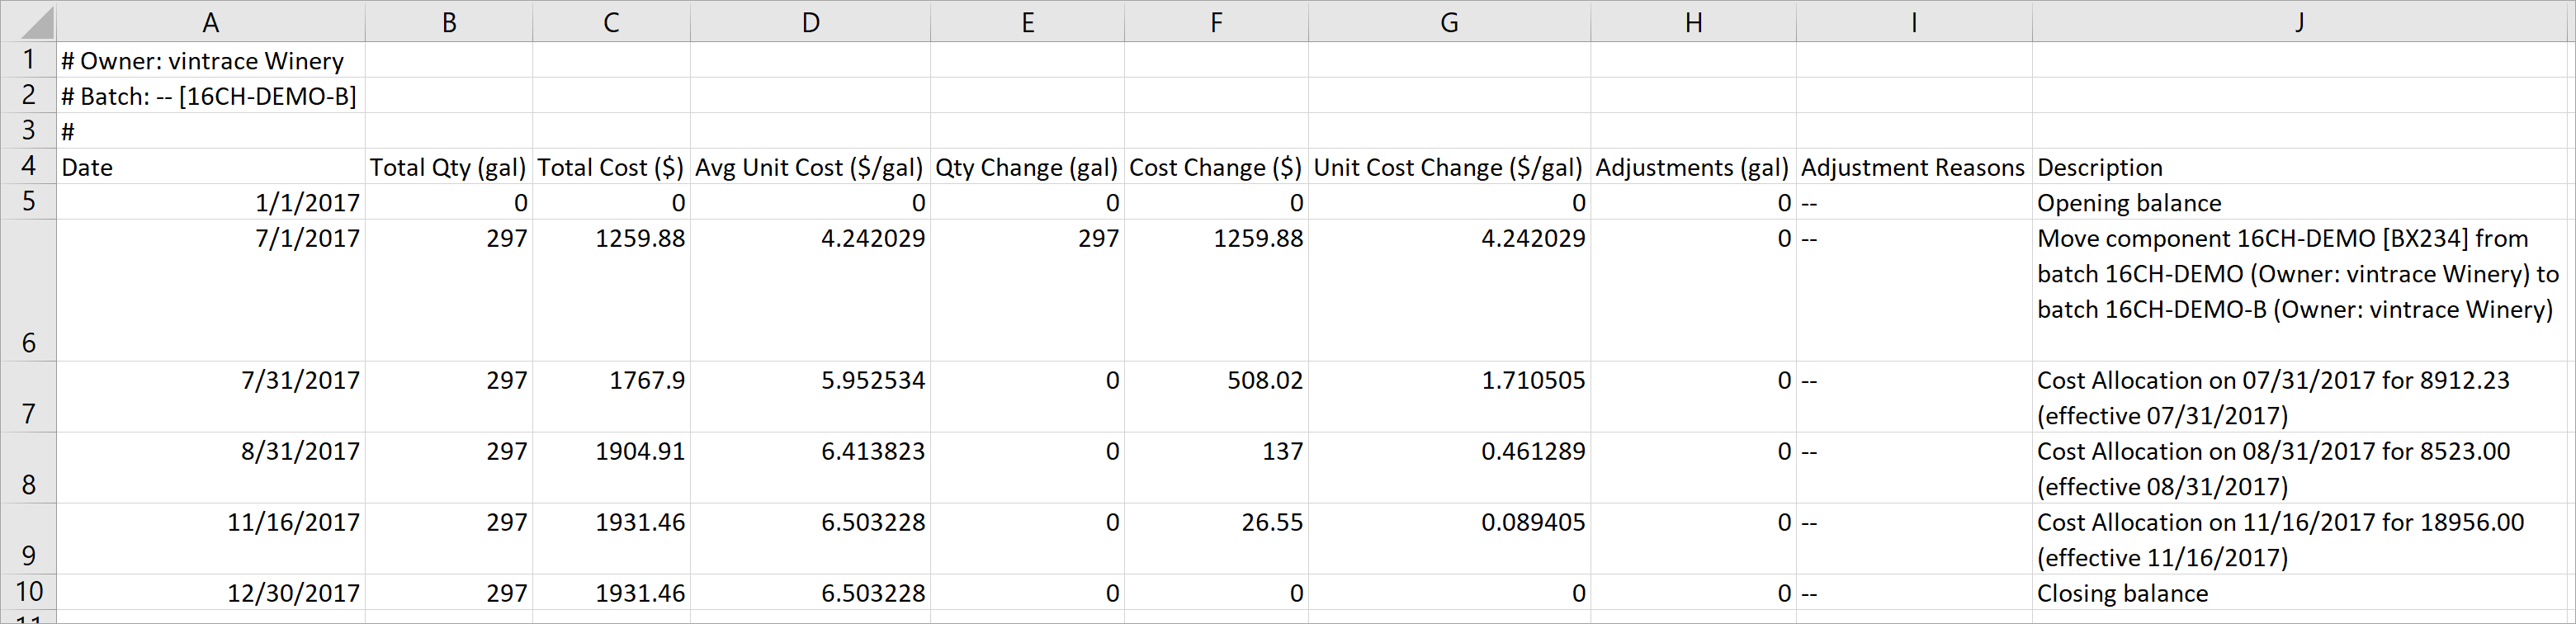Click the 'Date' header cell

point(210,167)
